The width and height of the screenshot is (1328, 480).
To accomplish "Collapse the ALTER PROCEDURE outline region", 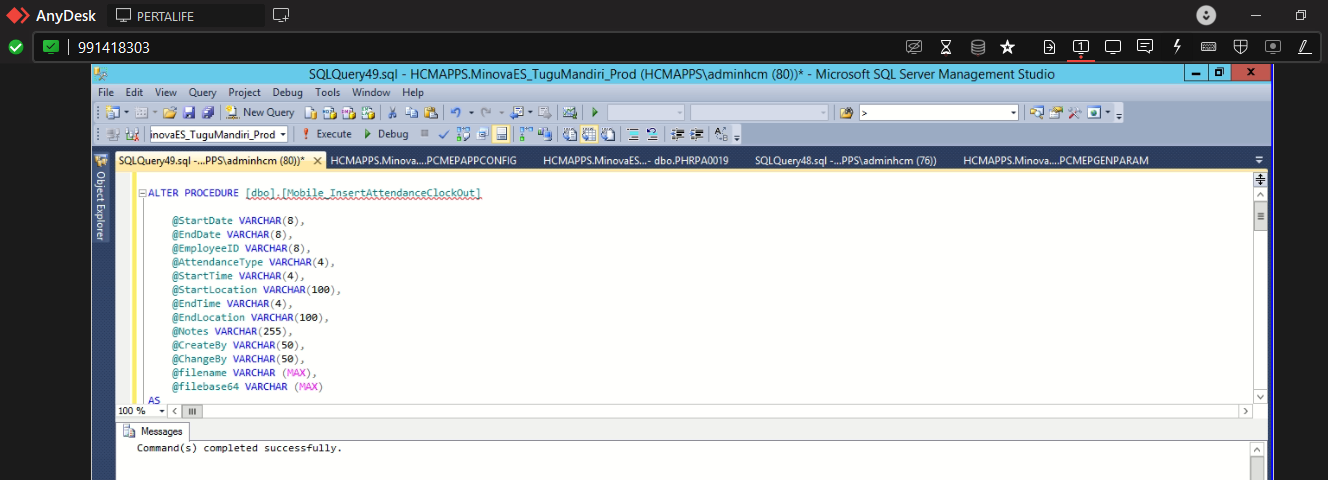I will (142, 193).
